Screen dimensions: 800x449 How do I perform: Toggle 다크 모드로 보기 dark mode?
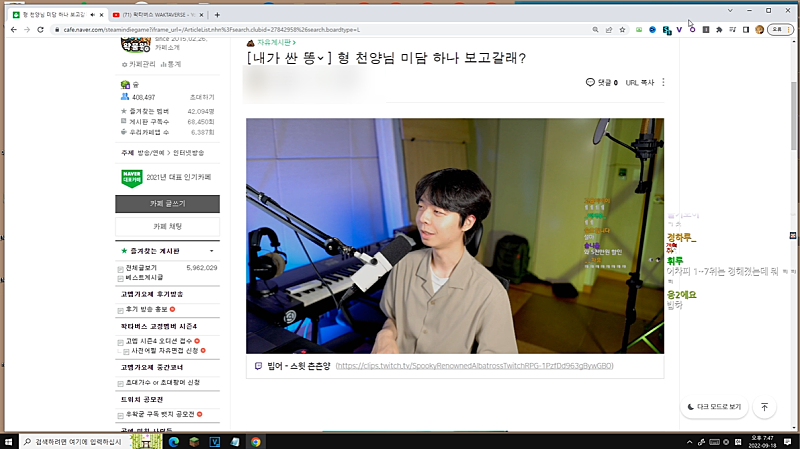714,407
